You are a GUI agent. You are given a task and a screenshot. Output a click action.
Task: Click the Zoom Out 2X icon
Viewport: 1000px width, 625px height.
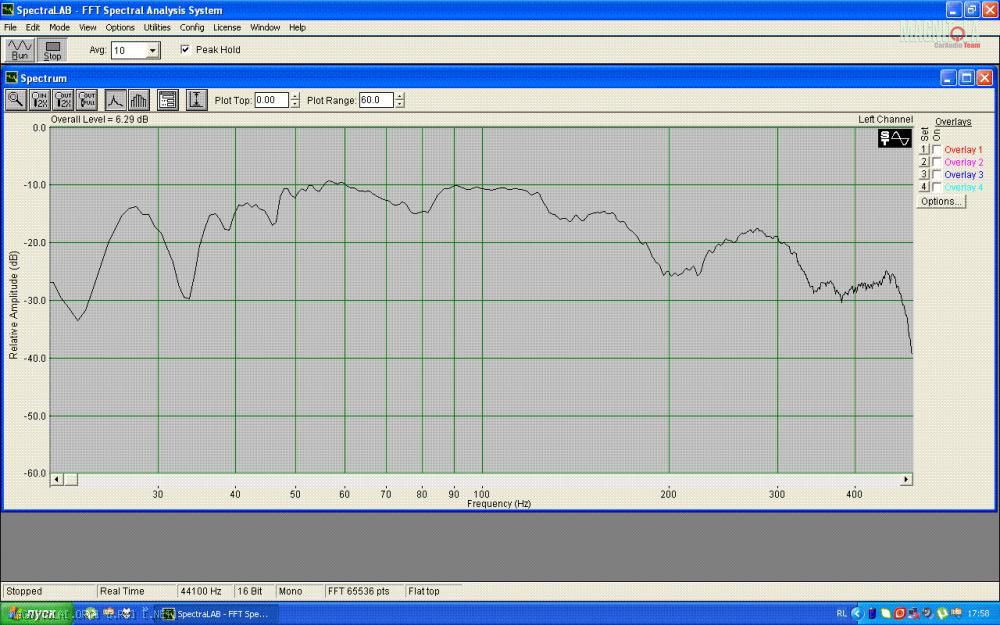tap(63, 99)
